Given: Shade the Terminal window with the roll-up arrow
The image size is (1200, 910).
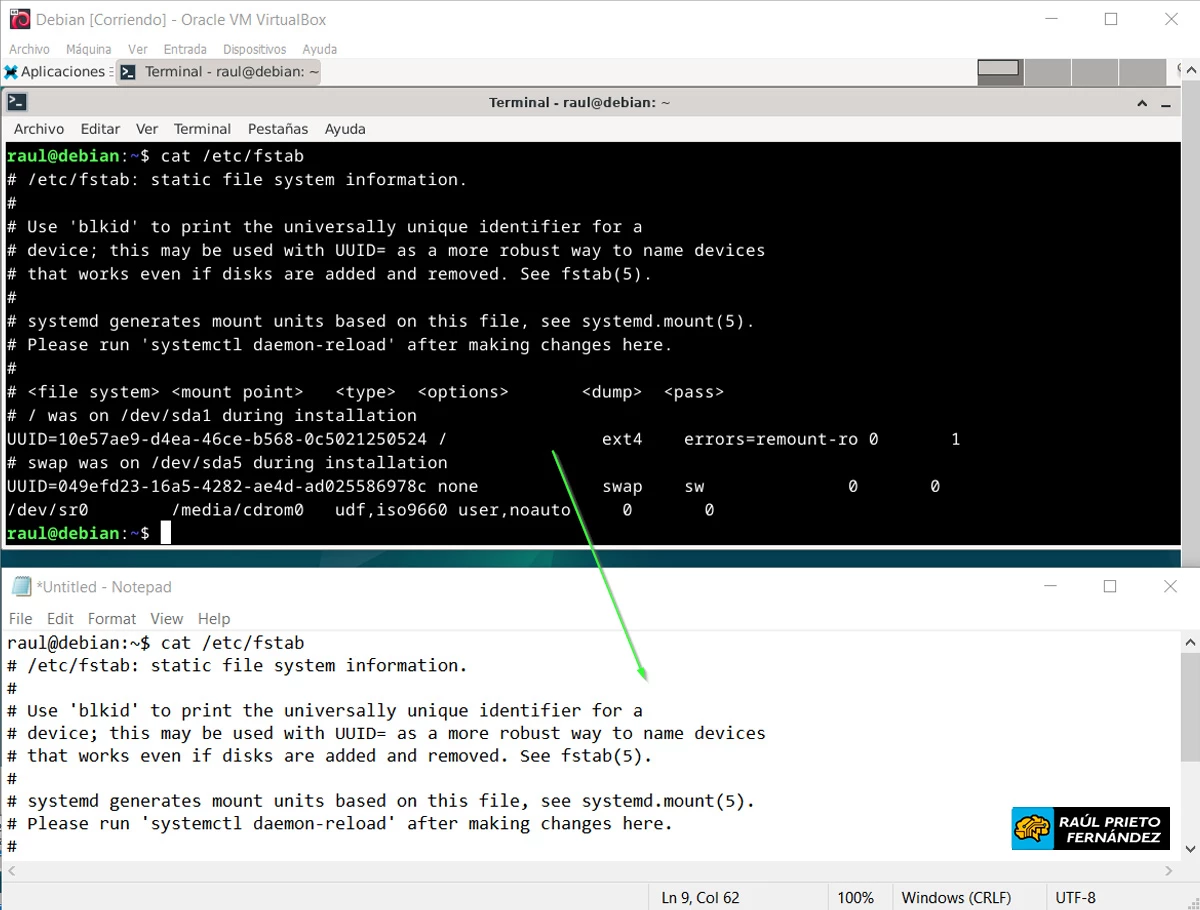Looking at the screenshot, I should point(1142,101).
